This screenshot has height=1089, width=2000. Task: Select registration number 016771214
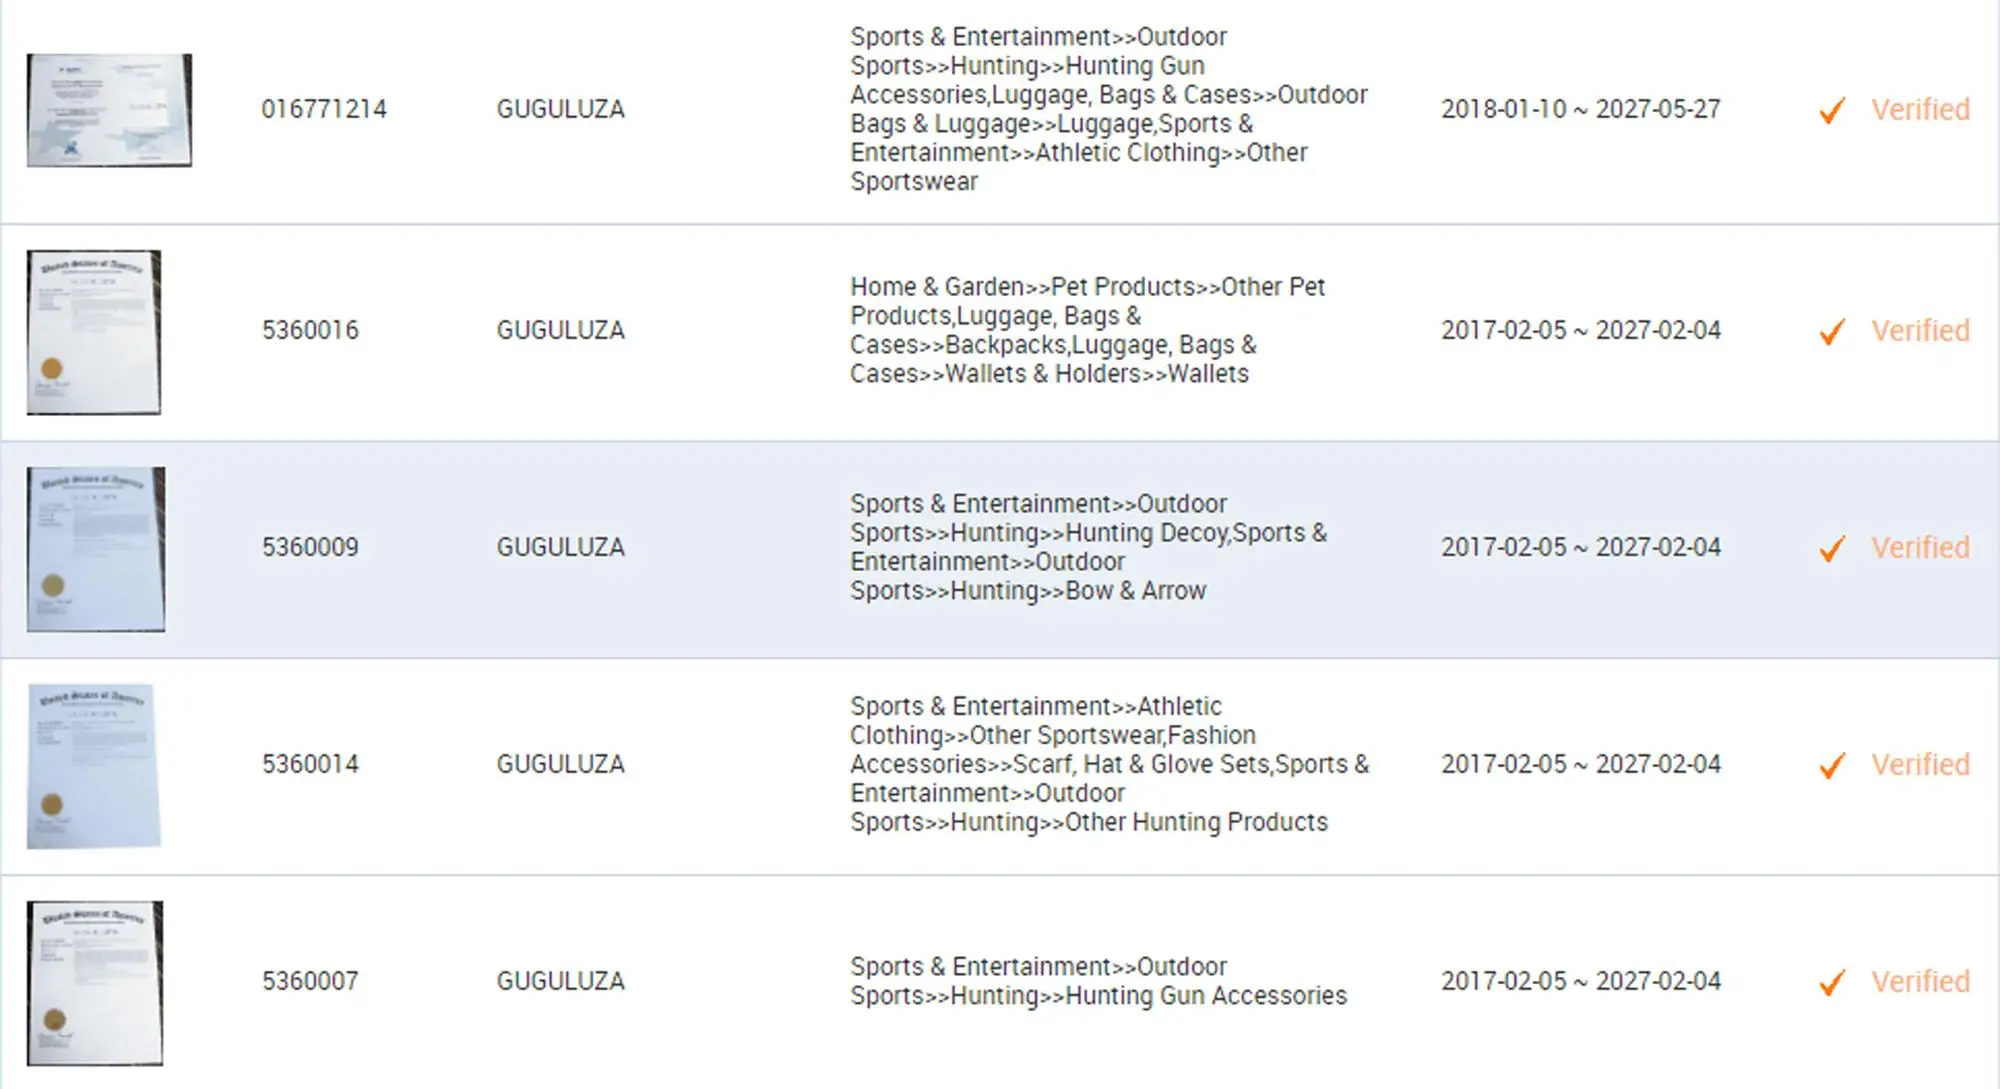(324, 109)
